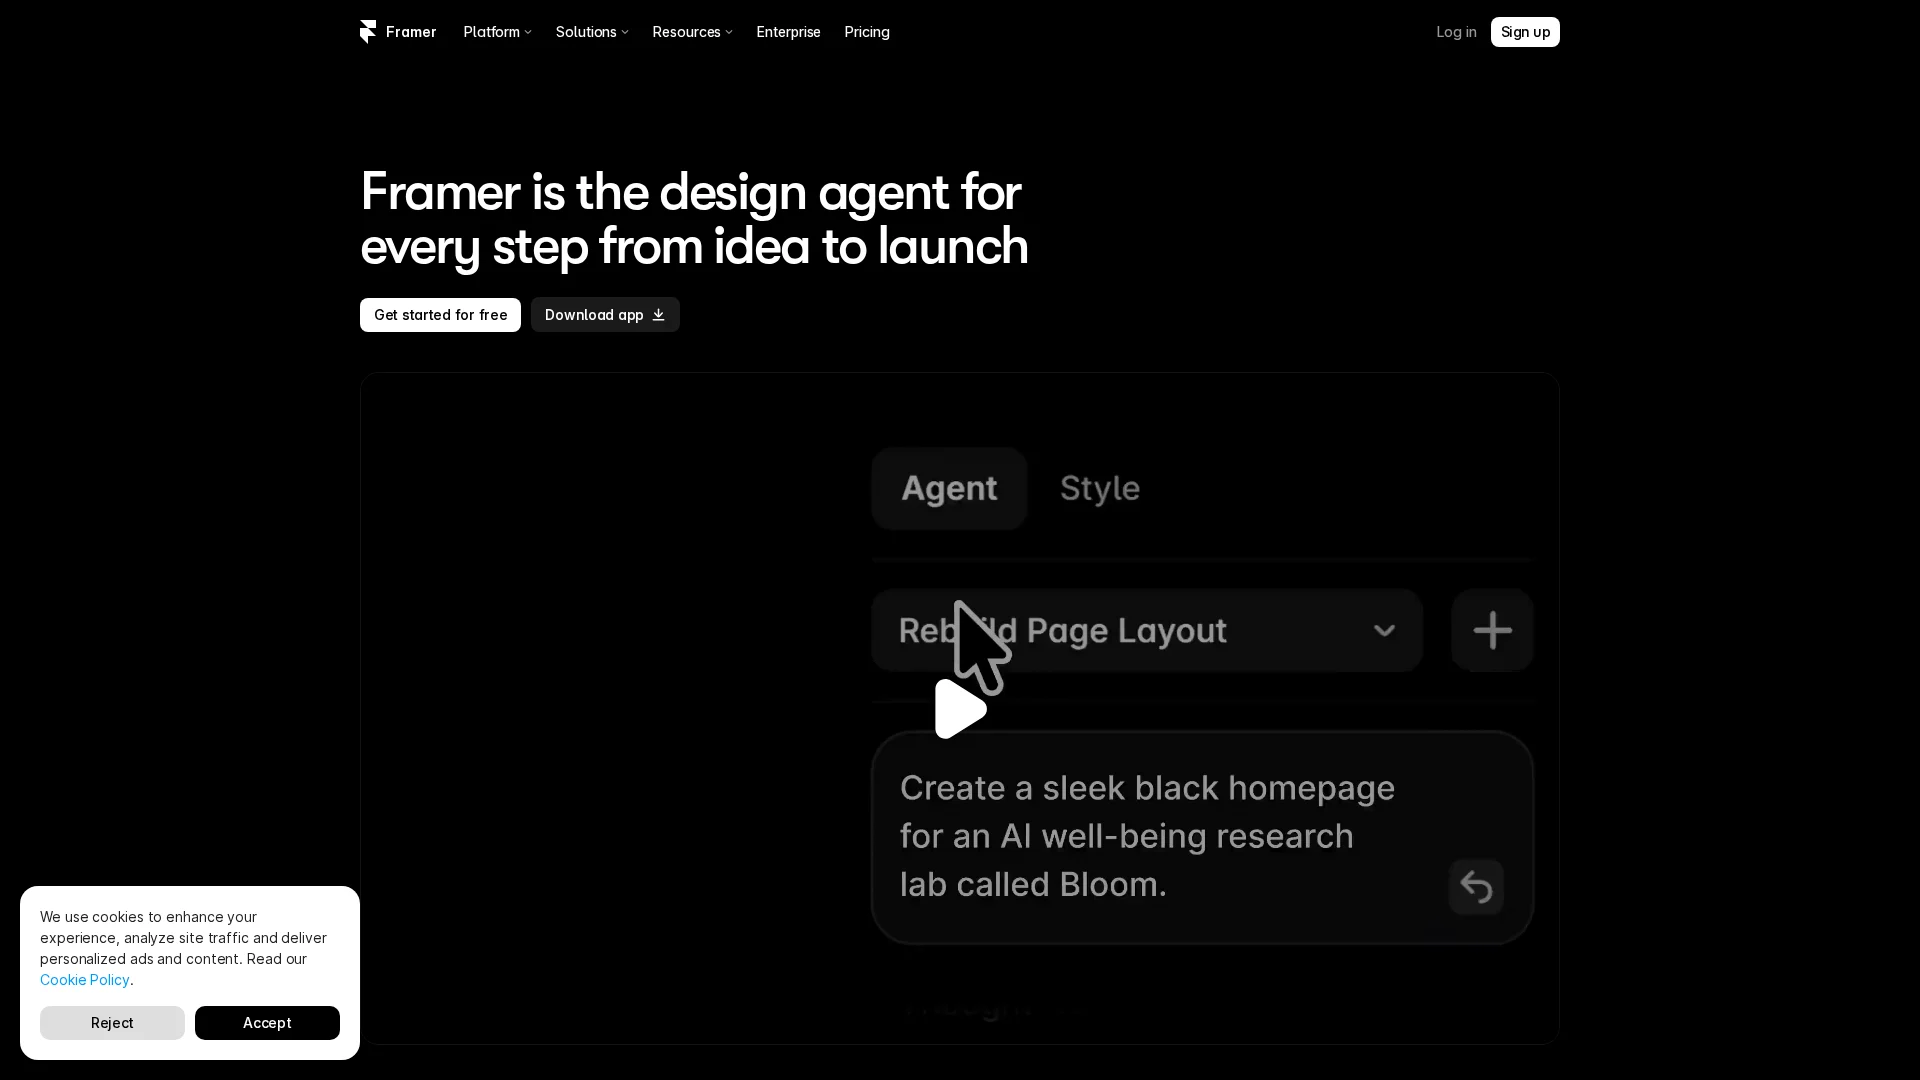Viewport: 1920px width, 1080px height.
Task: Open the Pricing page
Action: 867,32
